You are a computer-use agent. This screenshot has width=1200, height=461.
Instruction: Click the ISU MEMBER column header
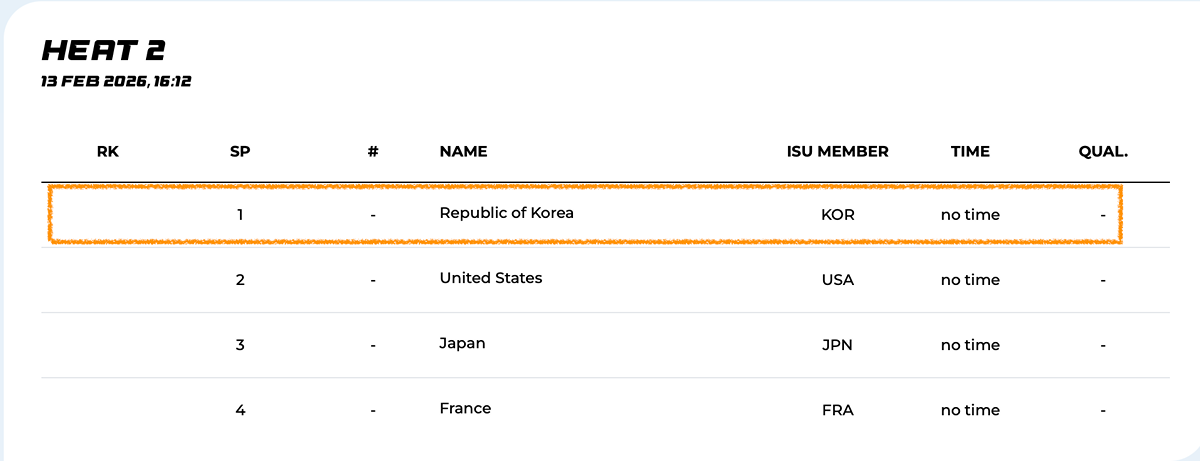[837, 152]
